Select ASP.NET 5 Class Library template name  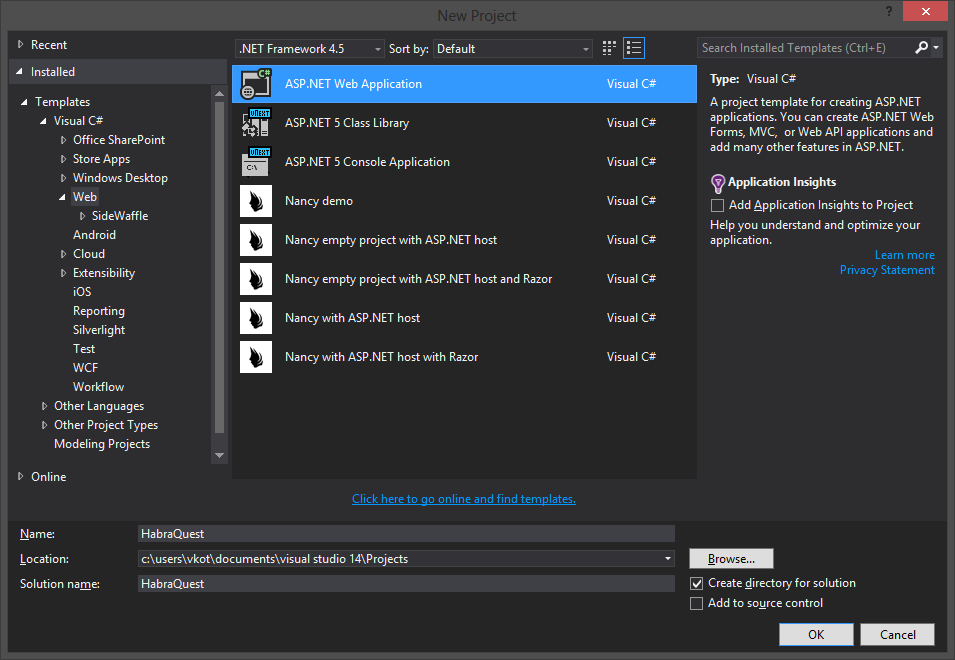pyautogui.click(x=347, y=123)
